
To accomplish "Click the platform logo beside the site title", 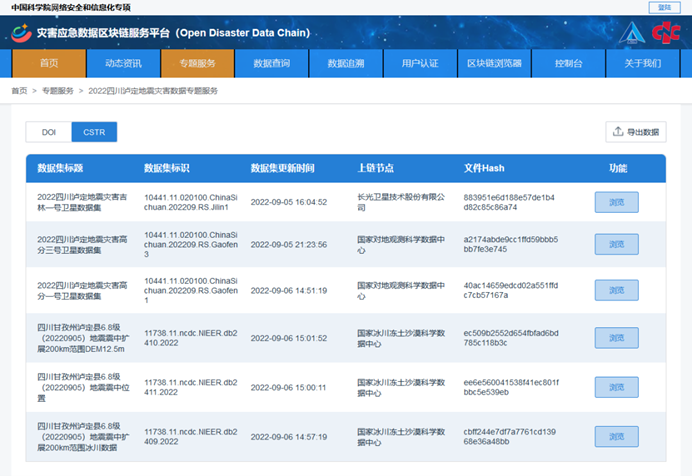I will [20, 33].
